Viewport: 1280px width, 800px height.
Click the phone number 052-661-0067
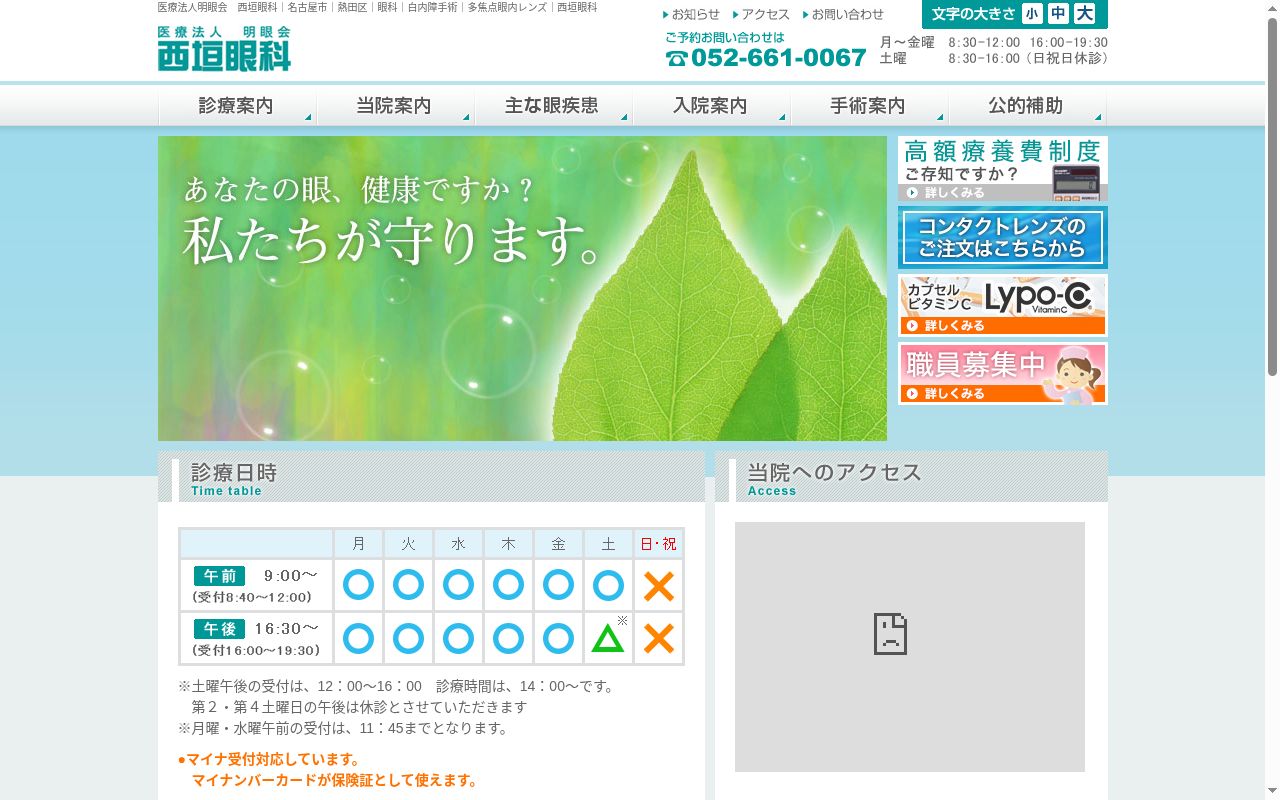[x=766, y=58]
